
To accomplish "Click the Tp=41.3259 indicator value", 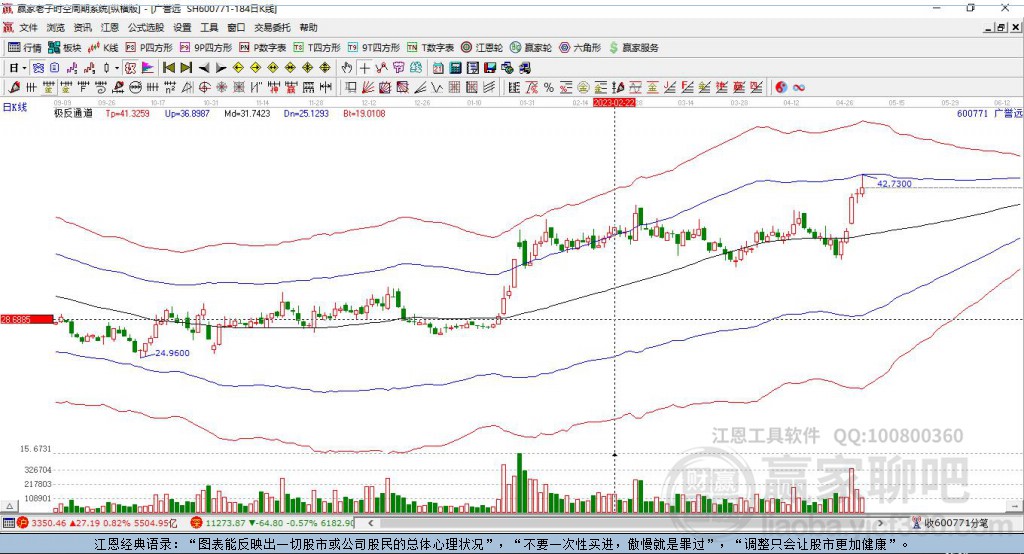I will (x=127, y=113).
